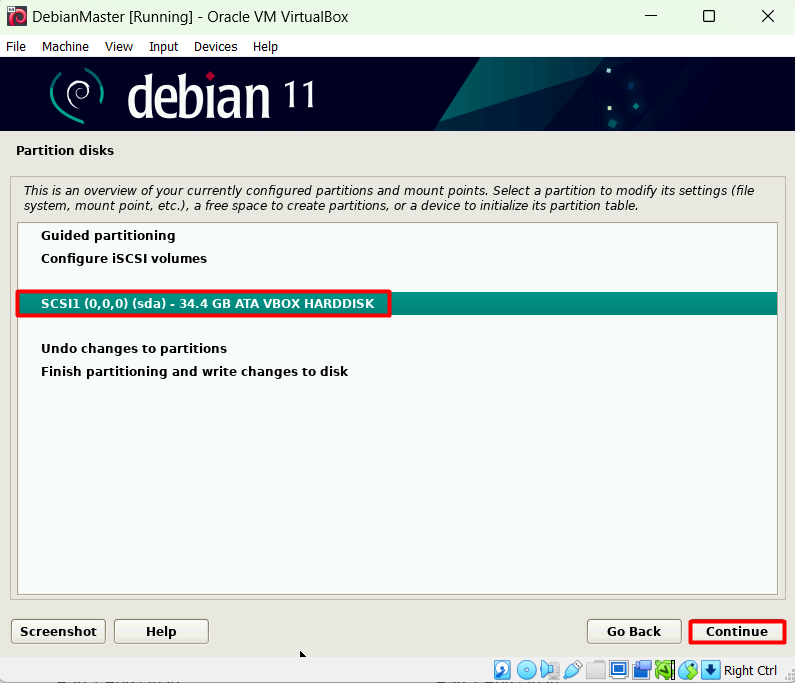Click the shared folders status icon
Viewport: 795px width, 683px height.
[x=595, y=670]
